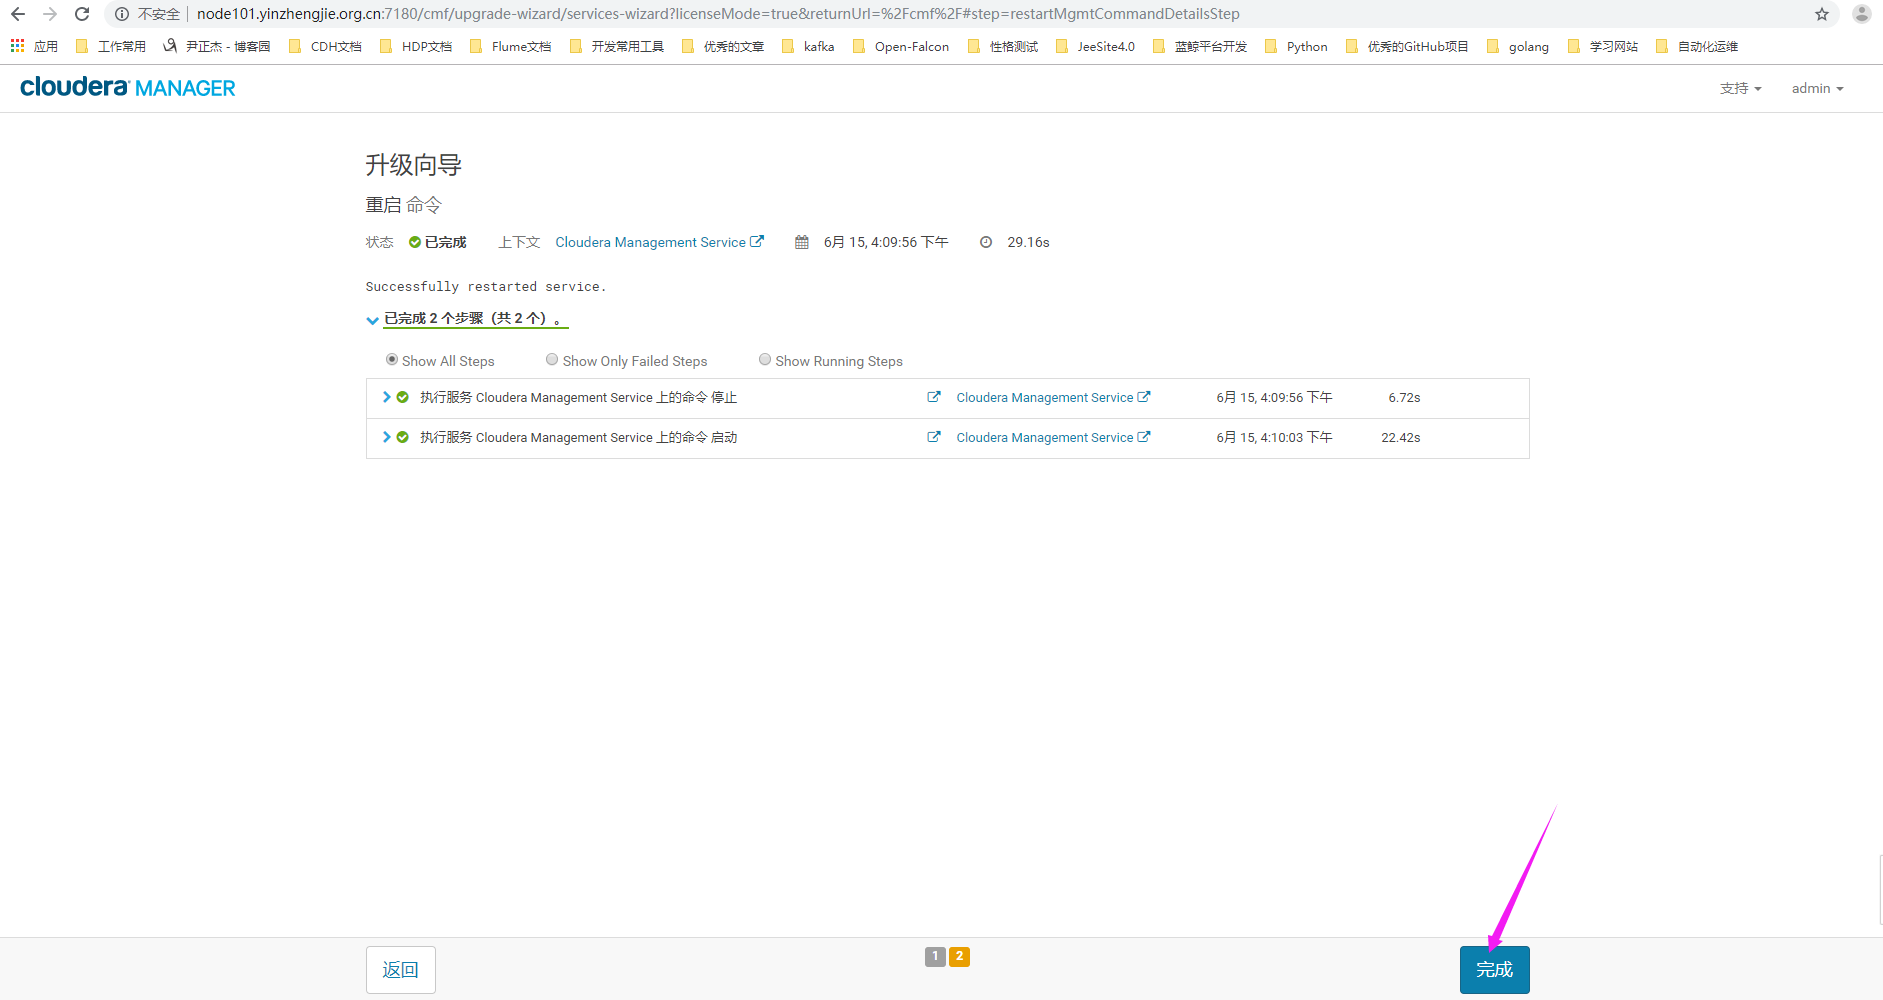1883x1000 pixels.
Task: Click the Cloudera Manager logo
Action: coord(128,88)
